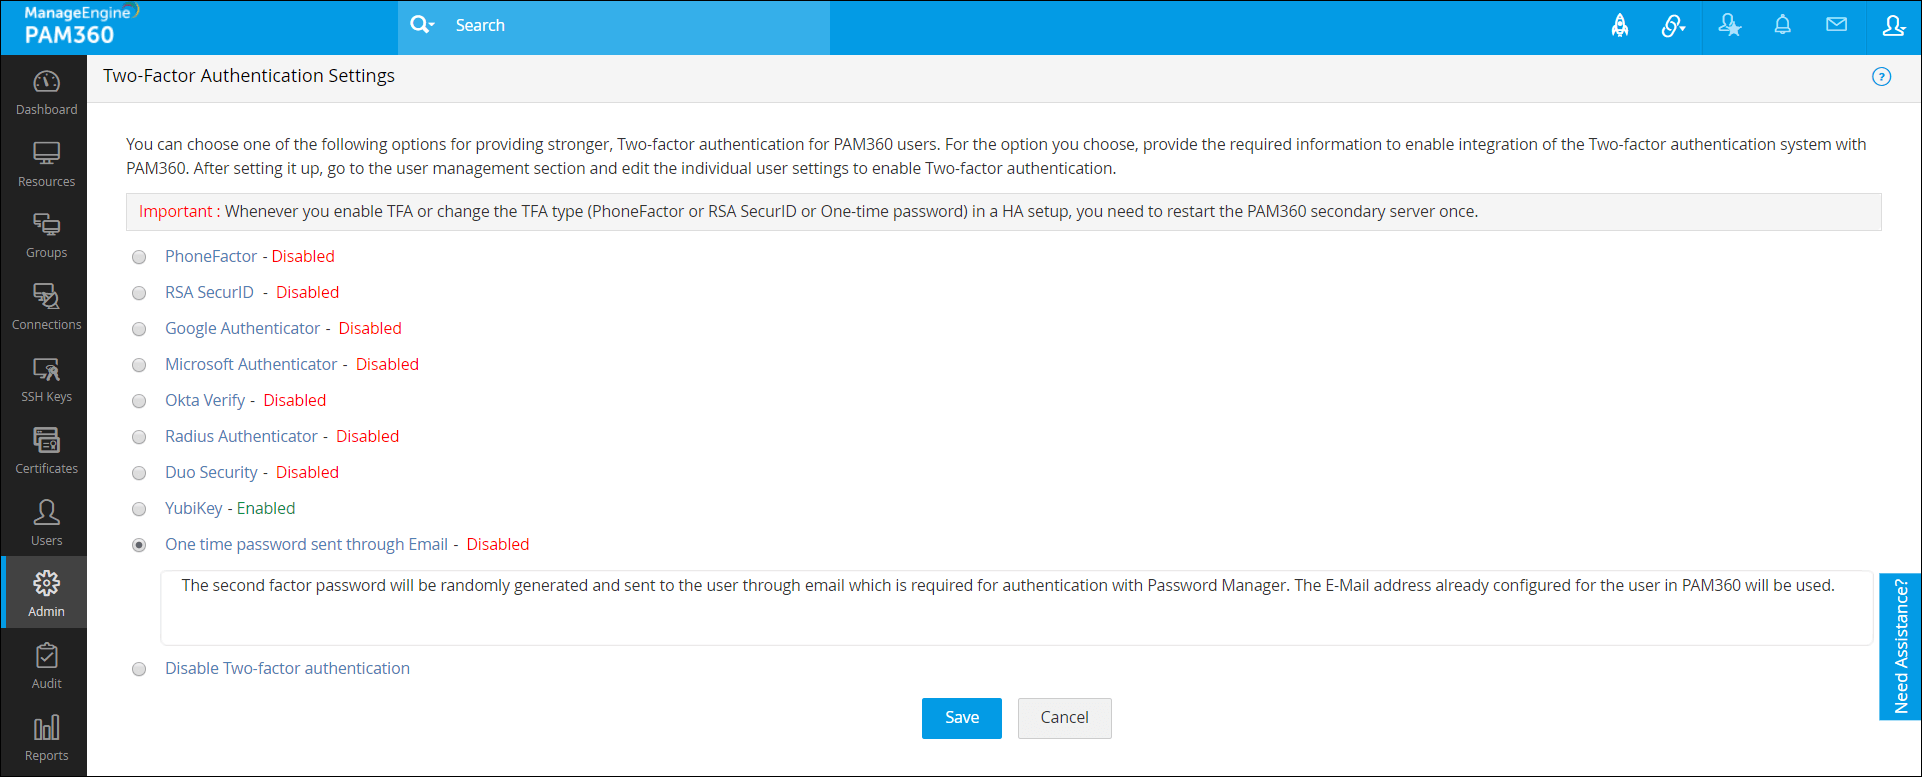Viewport: 1922px width, 777px height.
Task: Save the two-factor authentication settings
Action: click(x=961, y=718)
